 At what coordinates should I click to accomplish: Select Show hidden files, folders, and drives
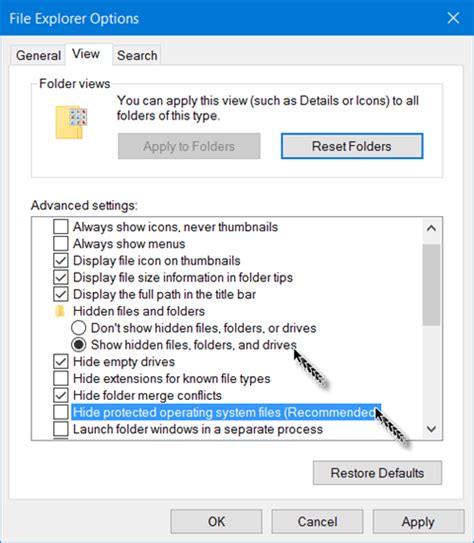(x=79, y=345)
